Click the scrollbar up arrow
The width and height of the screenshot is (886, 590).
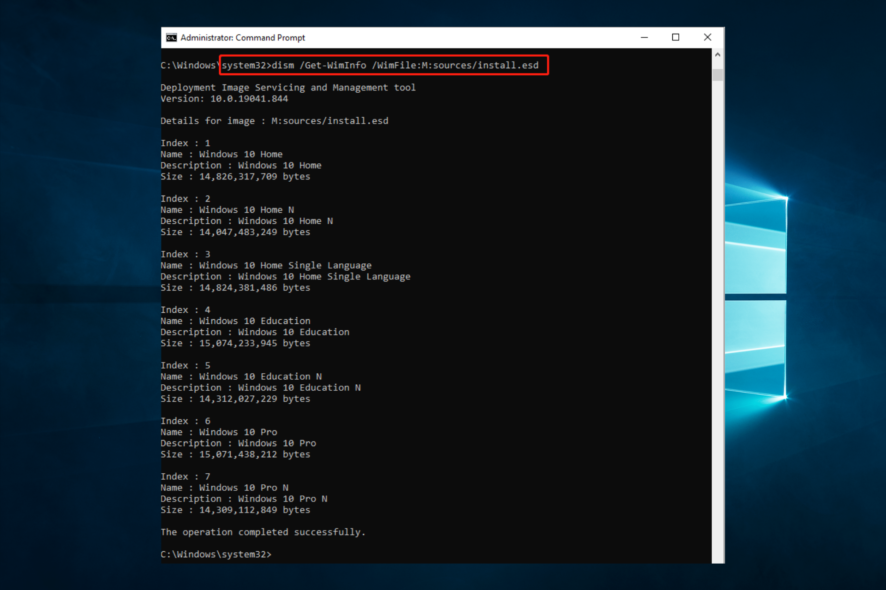click(x=718, y=55)
